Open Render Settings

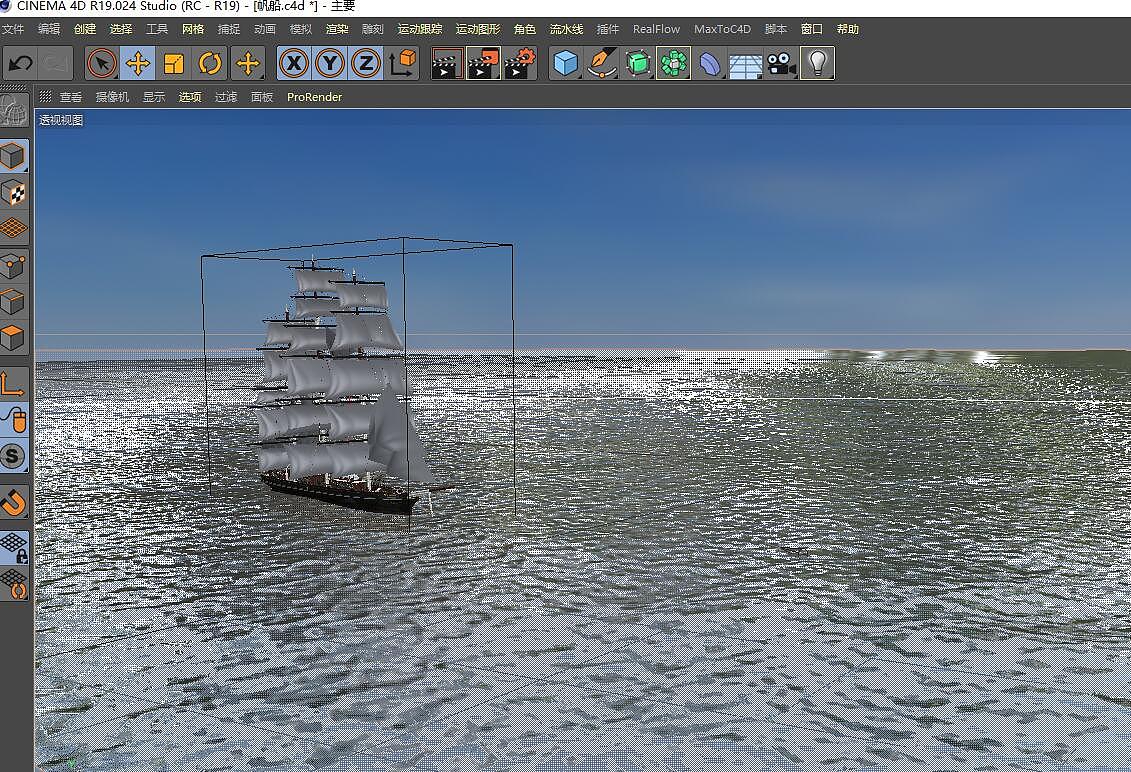pos(518,63)
